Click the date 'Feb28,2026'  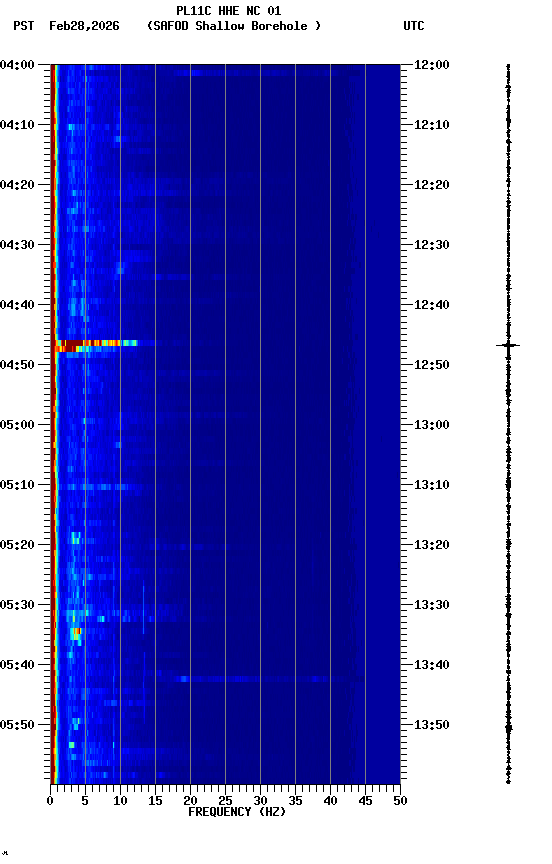tap(84, 26)
